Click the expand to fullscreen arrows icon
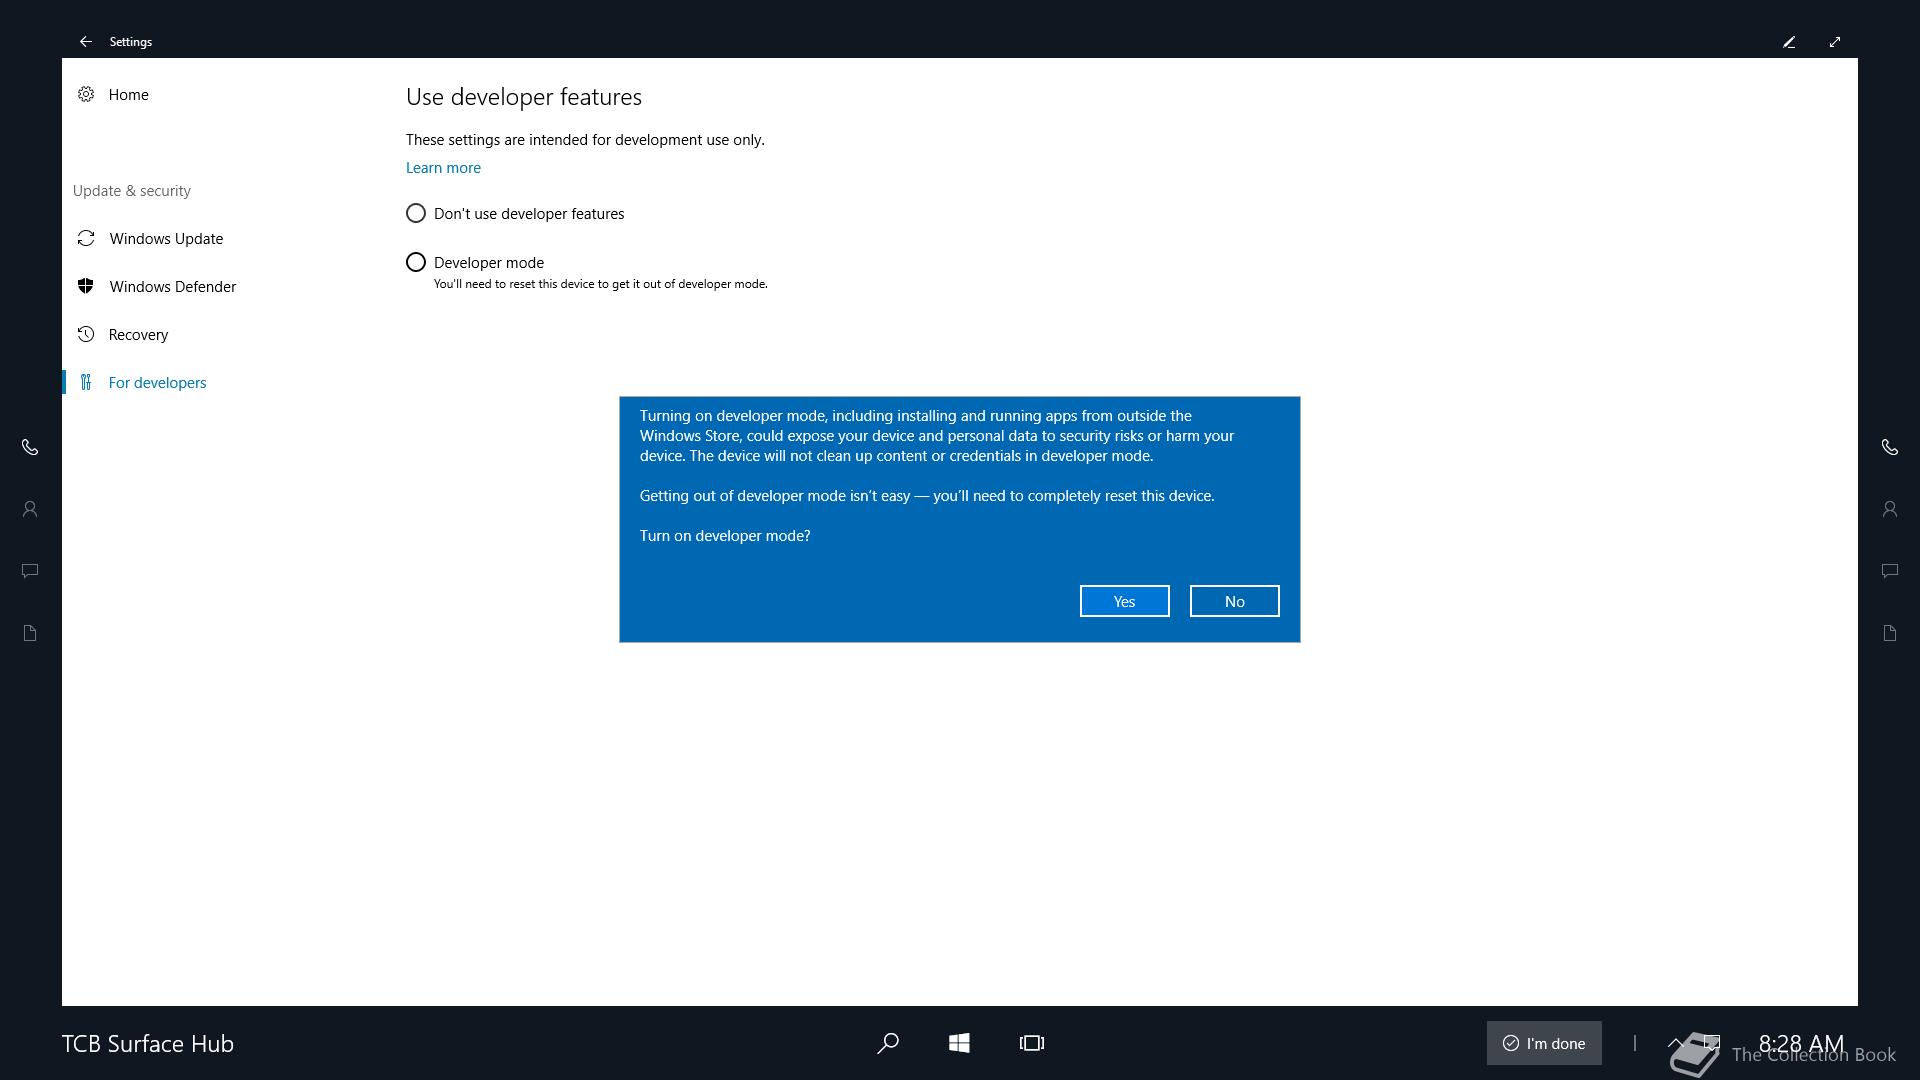This screenshot has width=1920, height=1080. 1835,42
